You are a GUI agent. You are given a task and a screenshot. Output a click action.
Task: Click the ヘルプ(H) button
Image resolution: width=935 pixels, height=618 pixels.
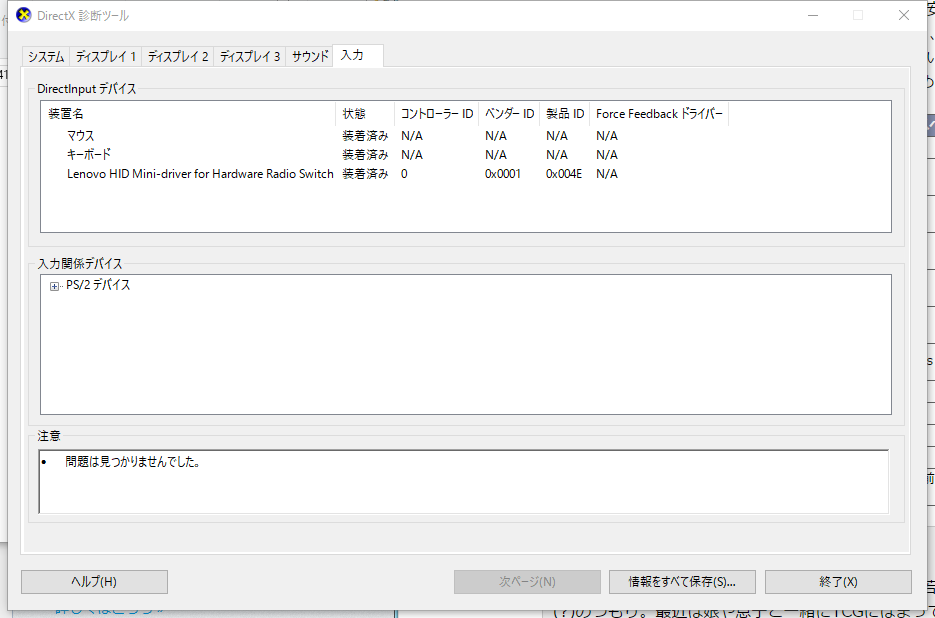94,582
